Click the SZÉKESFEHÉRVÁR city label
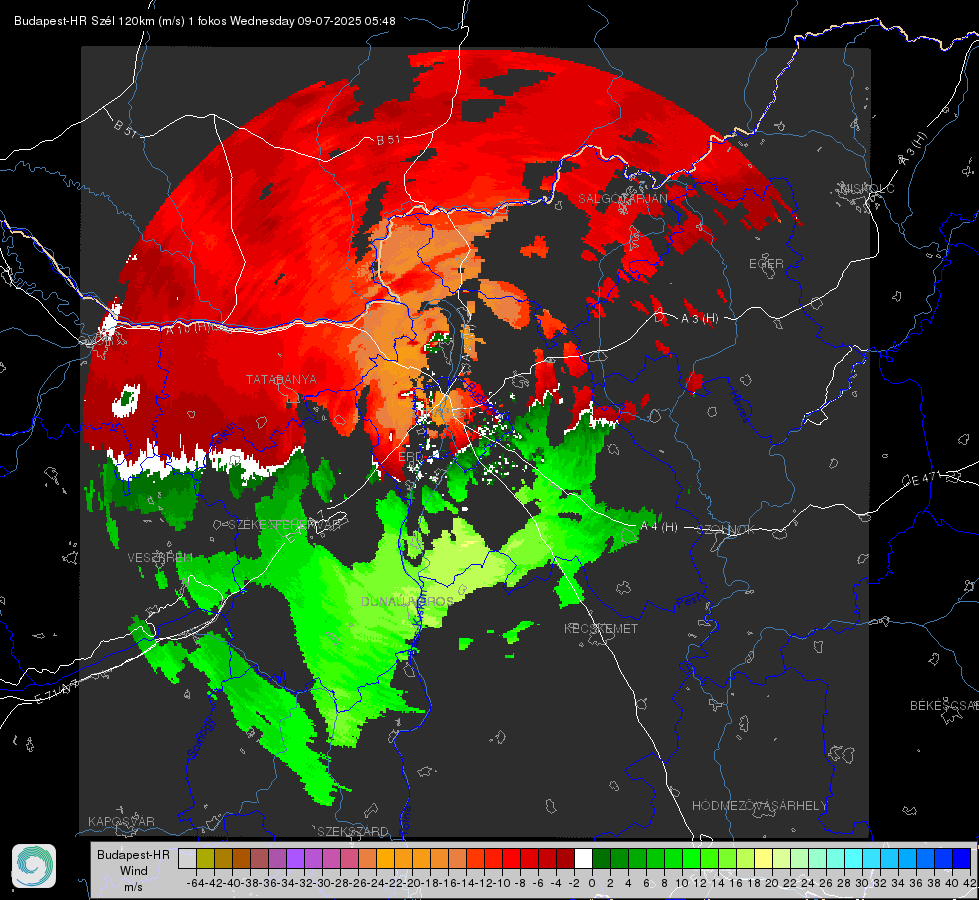Screen dimensions: 979x900 (284, 525)
